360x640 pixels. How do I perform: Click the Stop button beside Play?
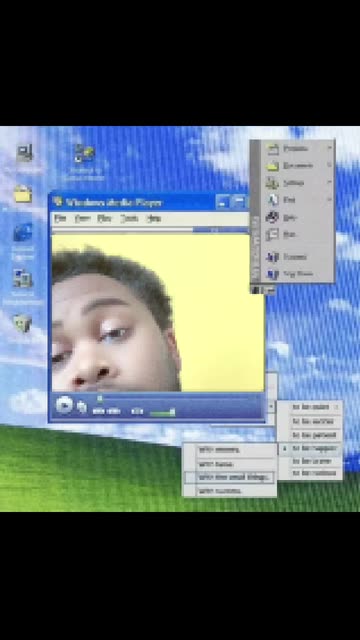(x=82, y=407)
